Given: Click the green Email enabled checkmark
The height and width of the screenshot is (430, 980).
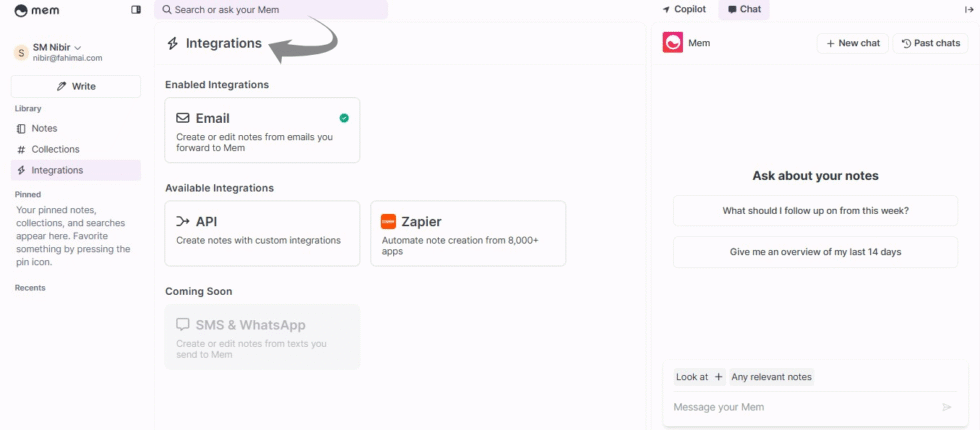Looking at the screenshot, I should point(344,118).
